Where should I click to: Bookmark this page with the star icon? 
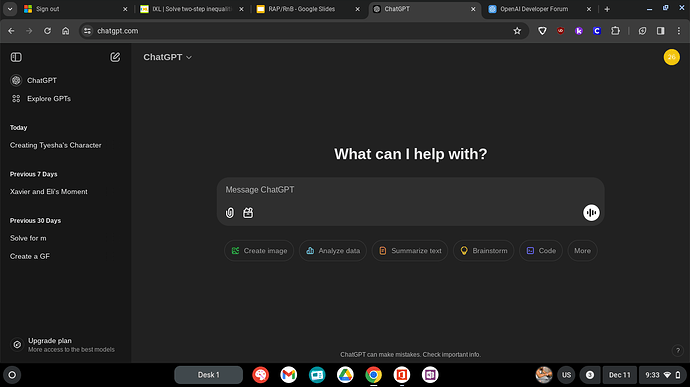pos(517,31)
